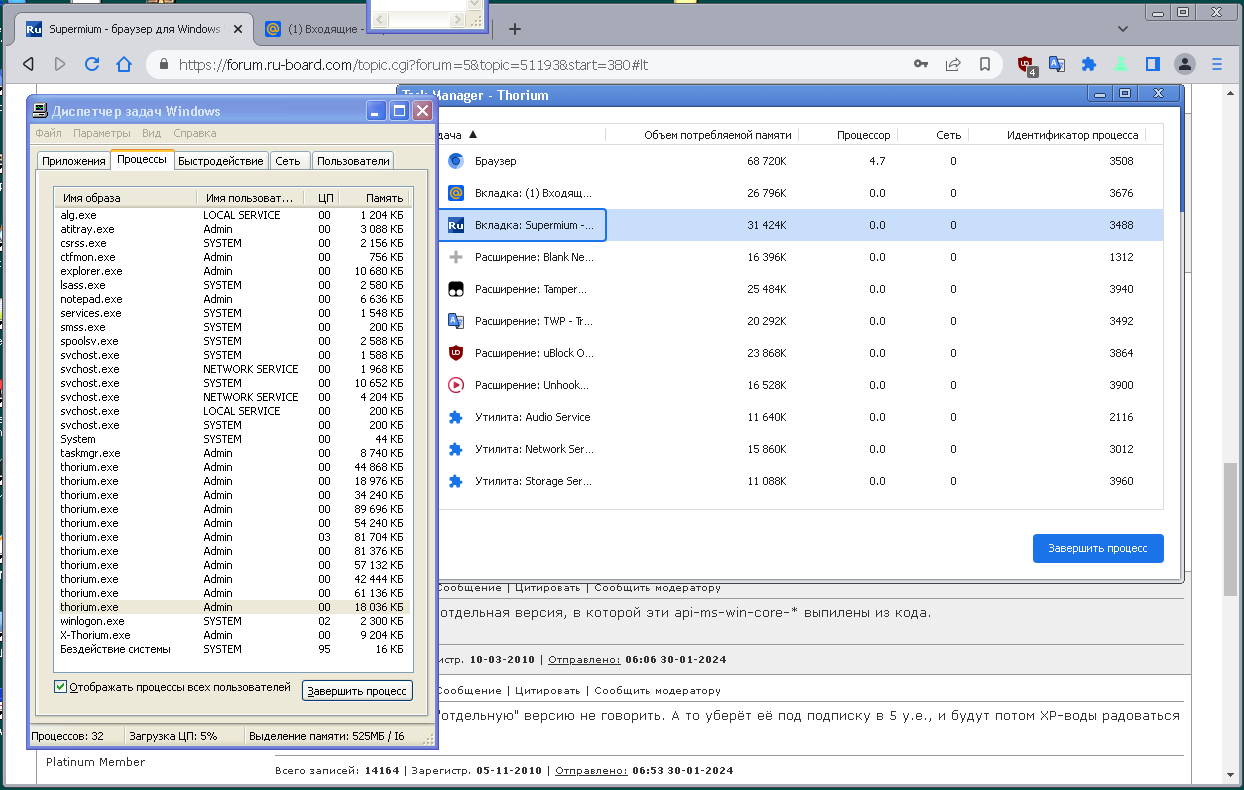The height and width of the screenshot is (790, 1244).
Task: Go back in browser history
Action: click(29, 64)
